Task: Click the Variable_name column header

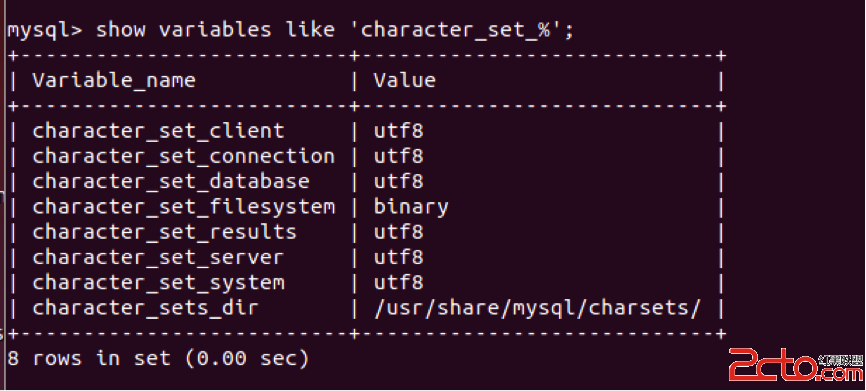Action: click(x=114, y=81)
